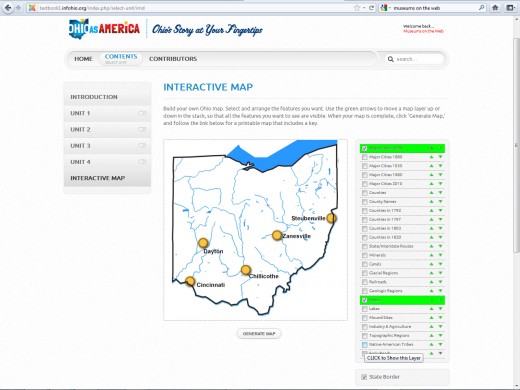The width and height of the screenshot is (520, 390).
Task: Move Counties layer down in stack
Action: pyautogui.click(x=440, y=193)
